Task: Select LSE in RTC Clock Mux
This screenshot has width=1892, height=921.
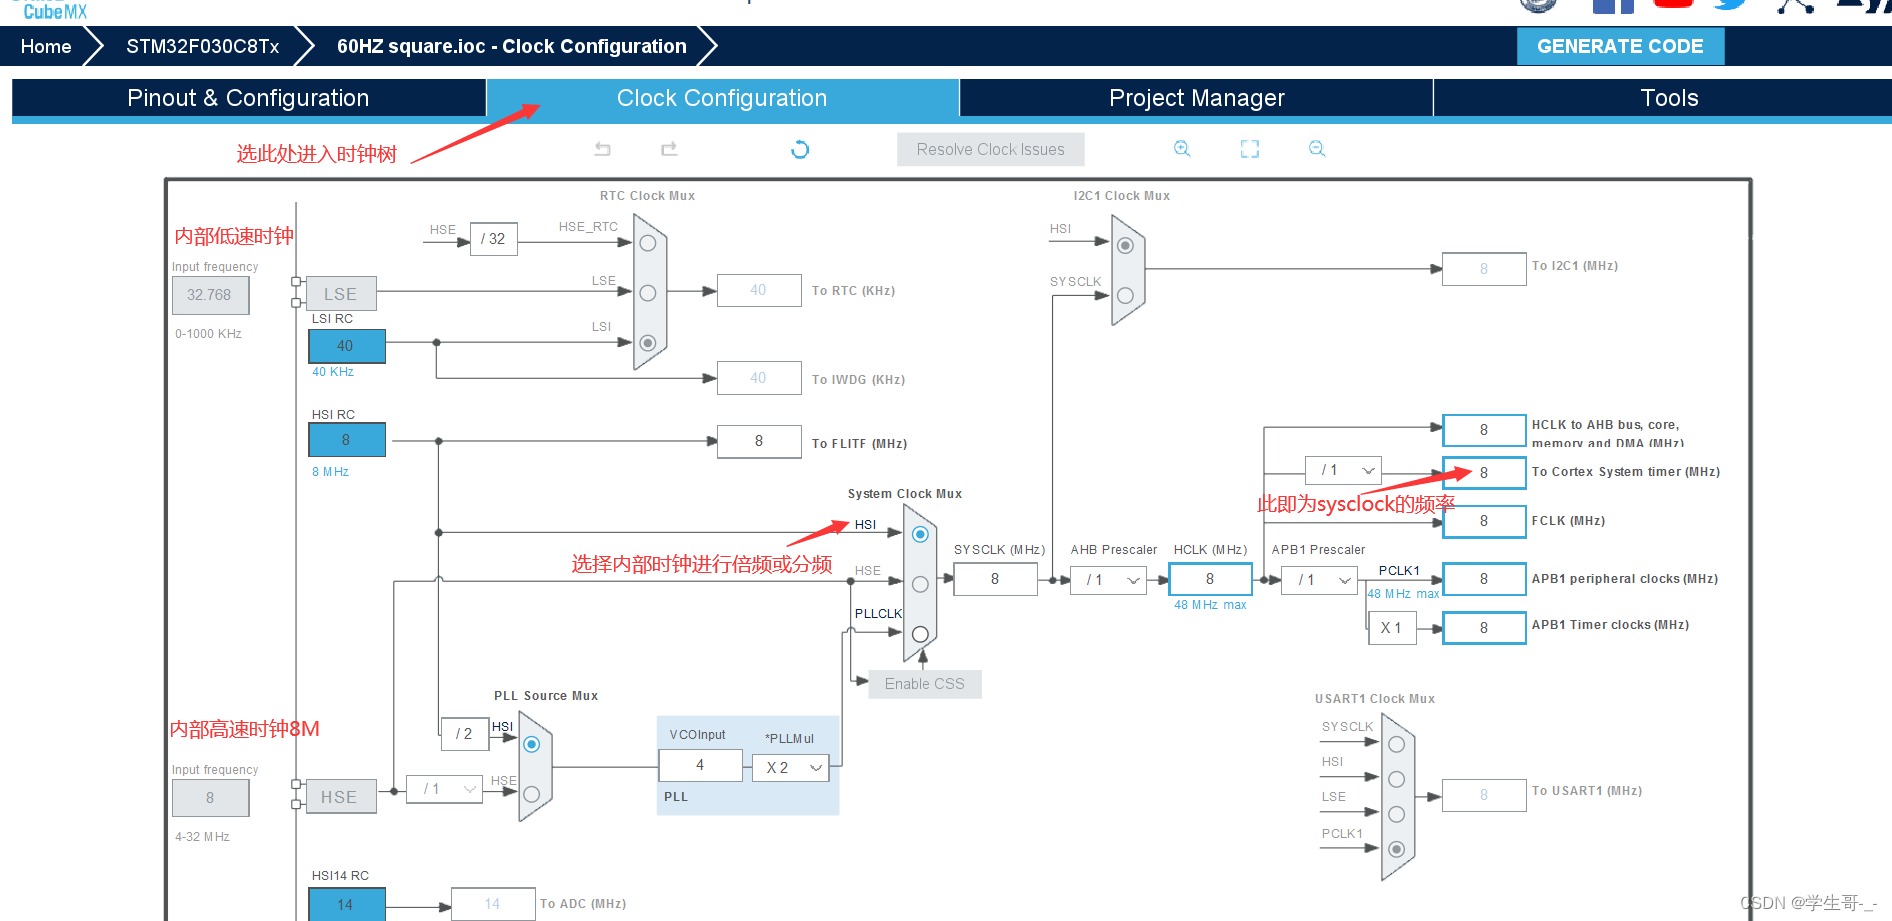Action: [x=648, y=293]
